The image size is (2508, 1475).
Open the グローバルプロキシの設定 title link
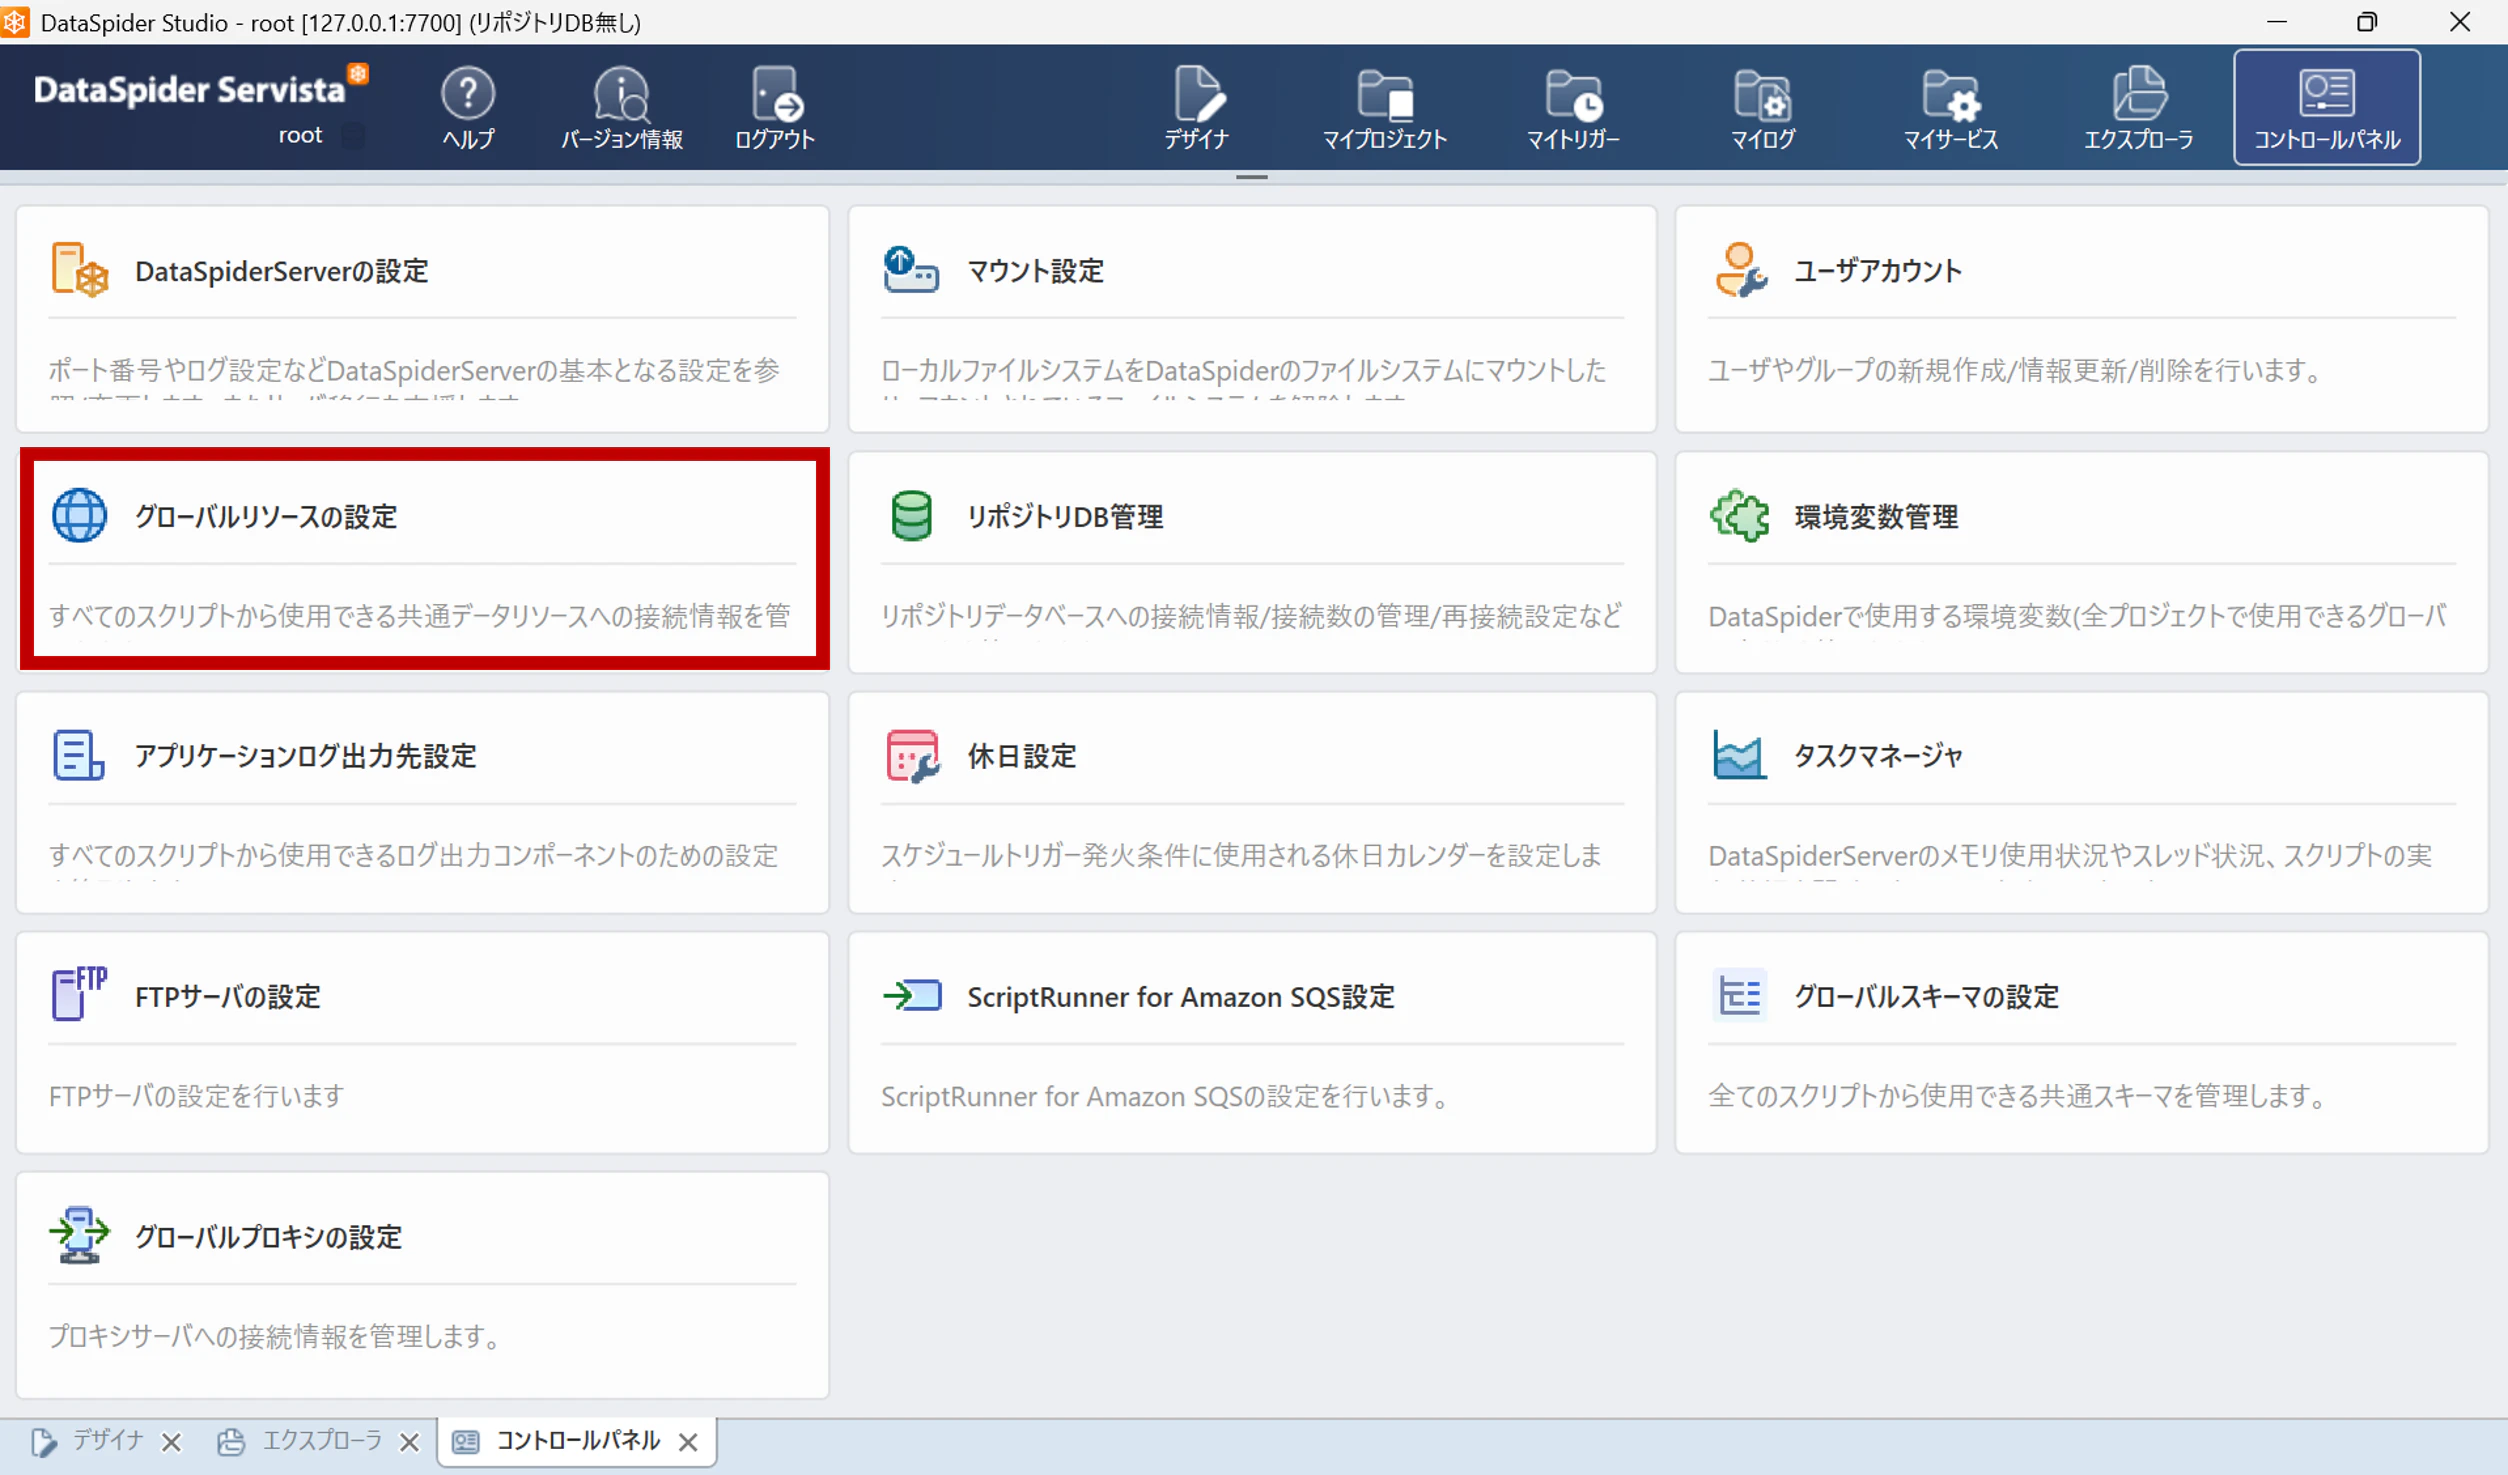tap(268, 1237)
